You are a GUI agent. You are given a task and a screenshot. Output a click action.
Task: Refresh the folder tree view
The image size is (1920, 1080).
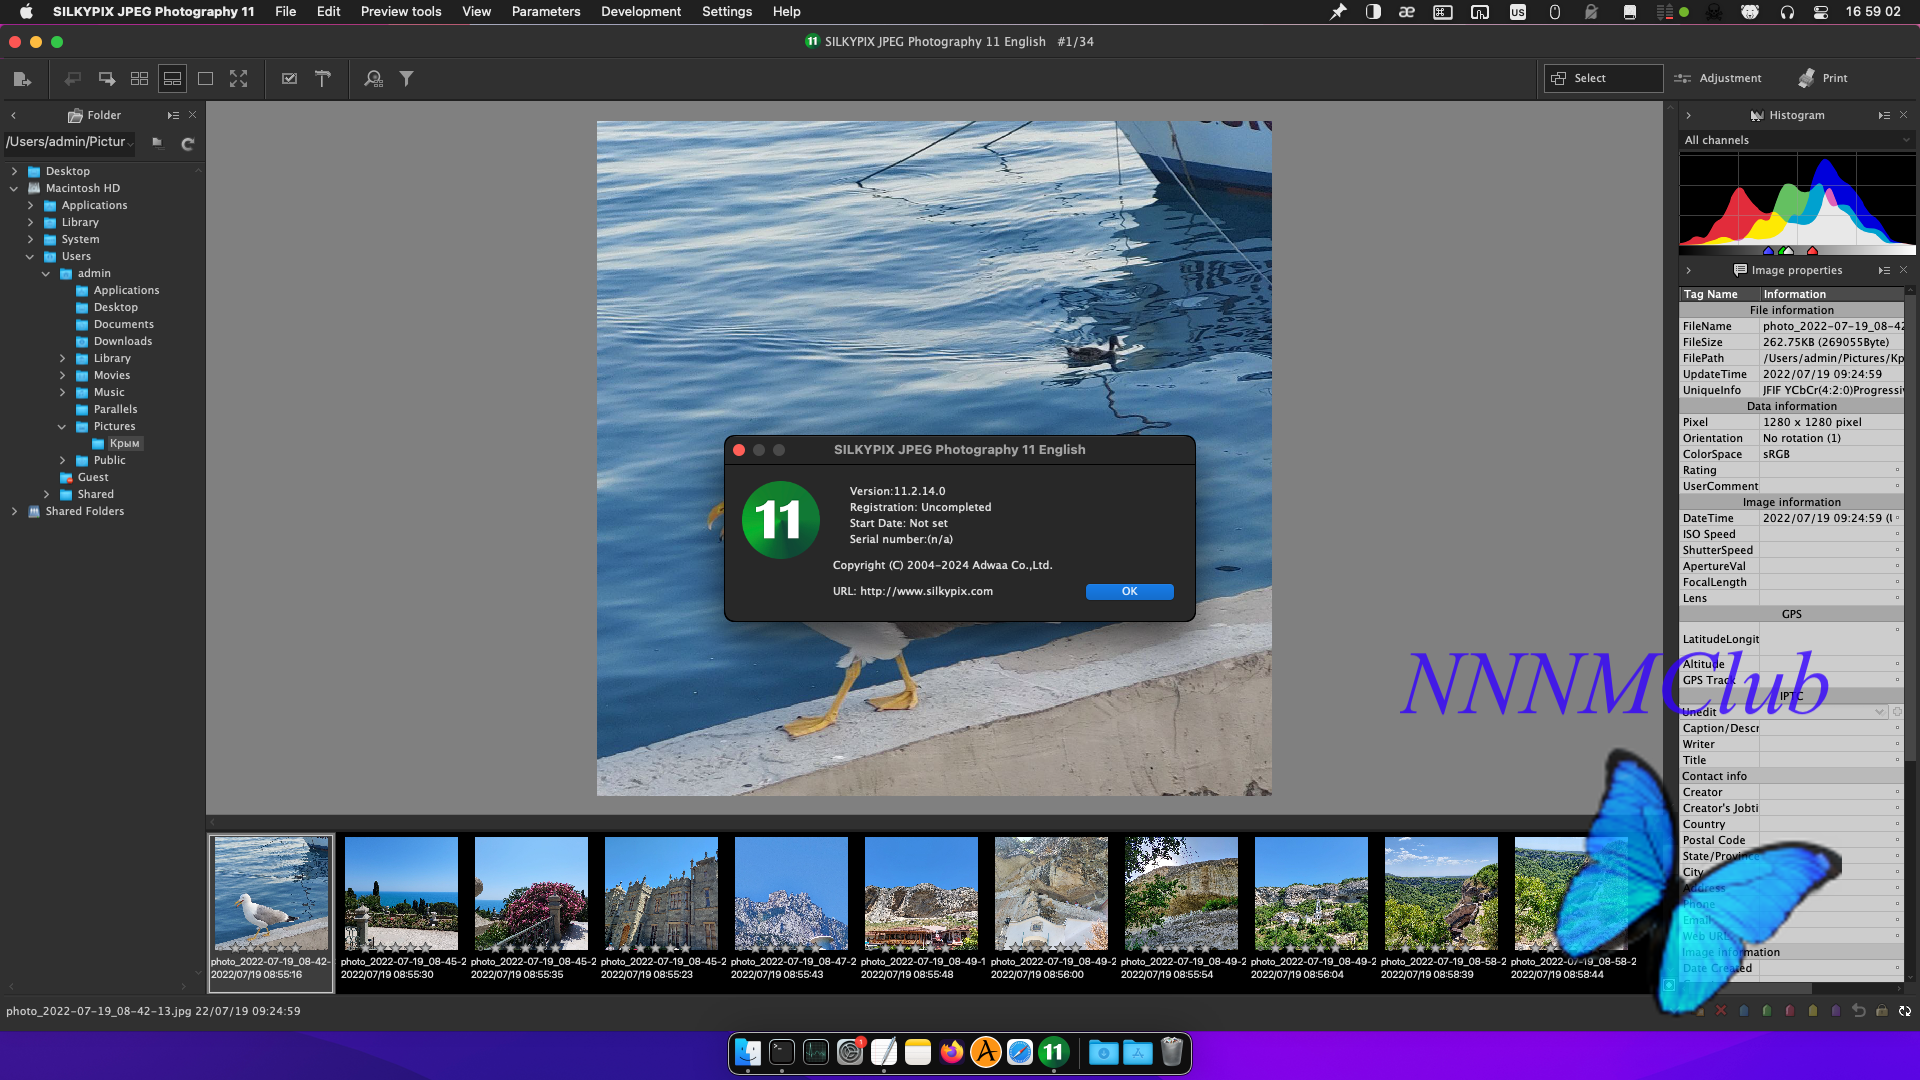click(187, 144)
